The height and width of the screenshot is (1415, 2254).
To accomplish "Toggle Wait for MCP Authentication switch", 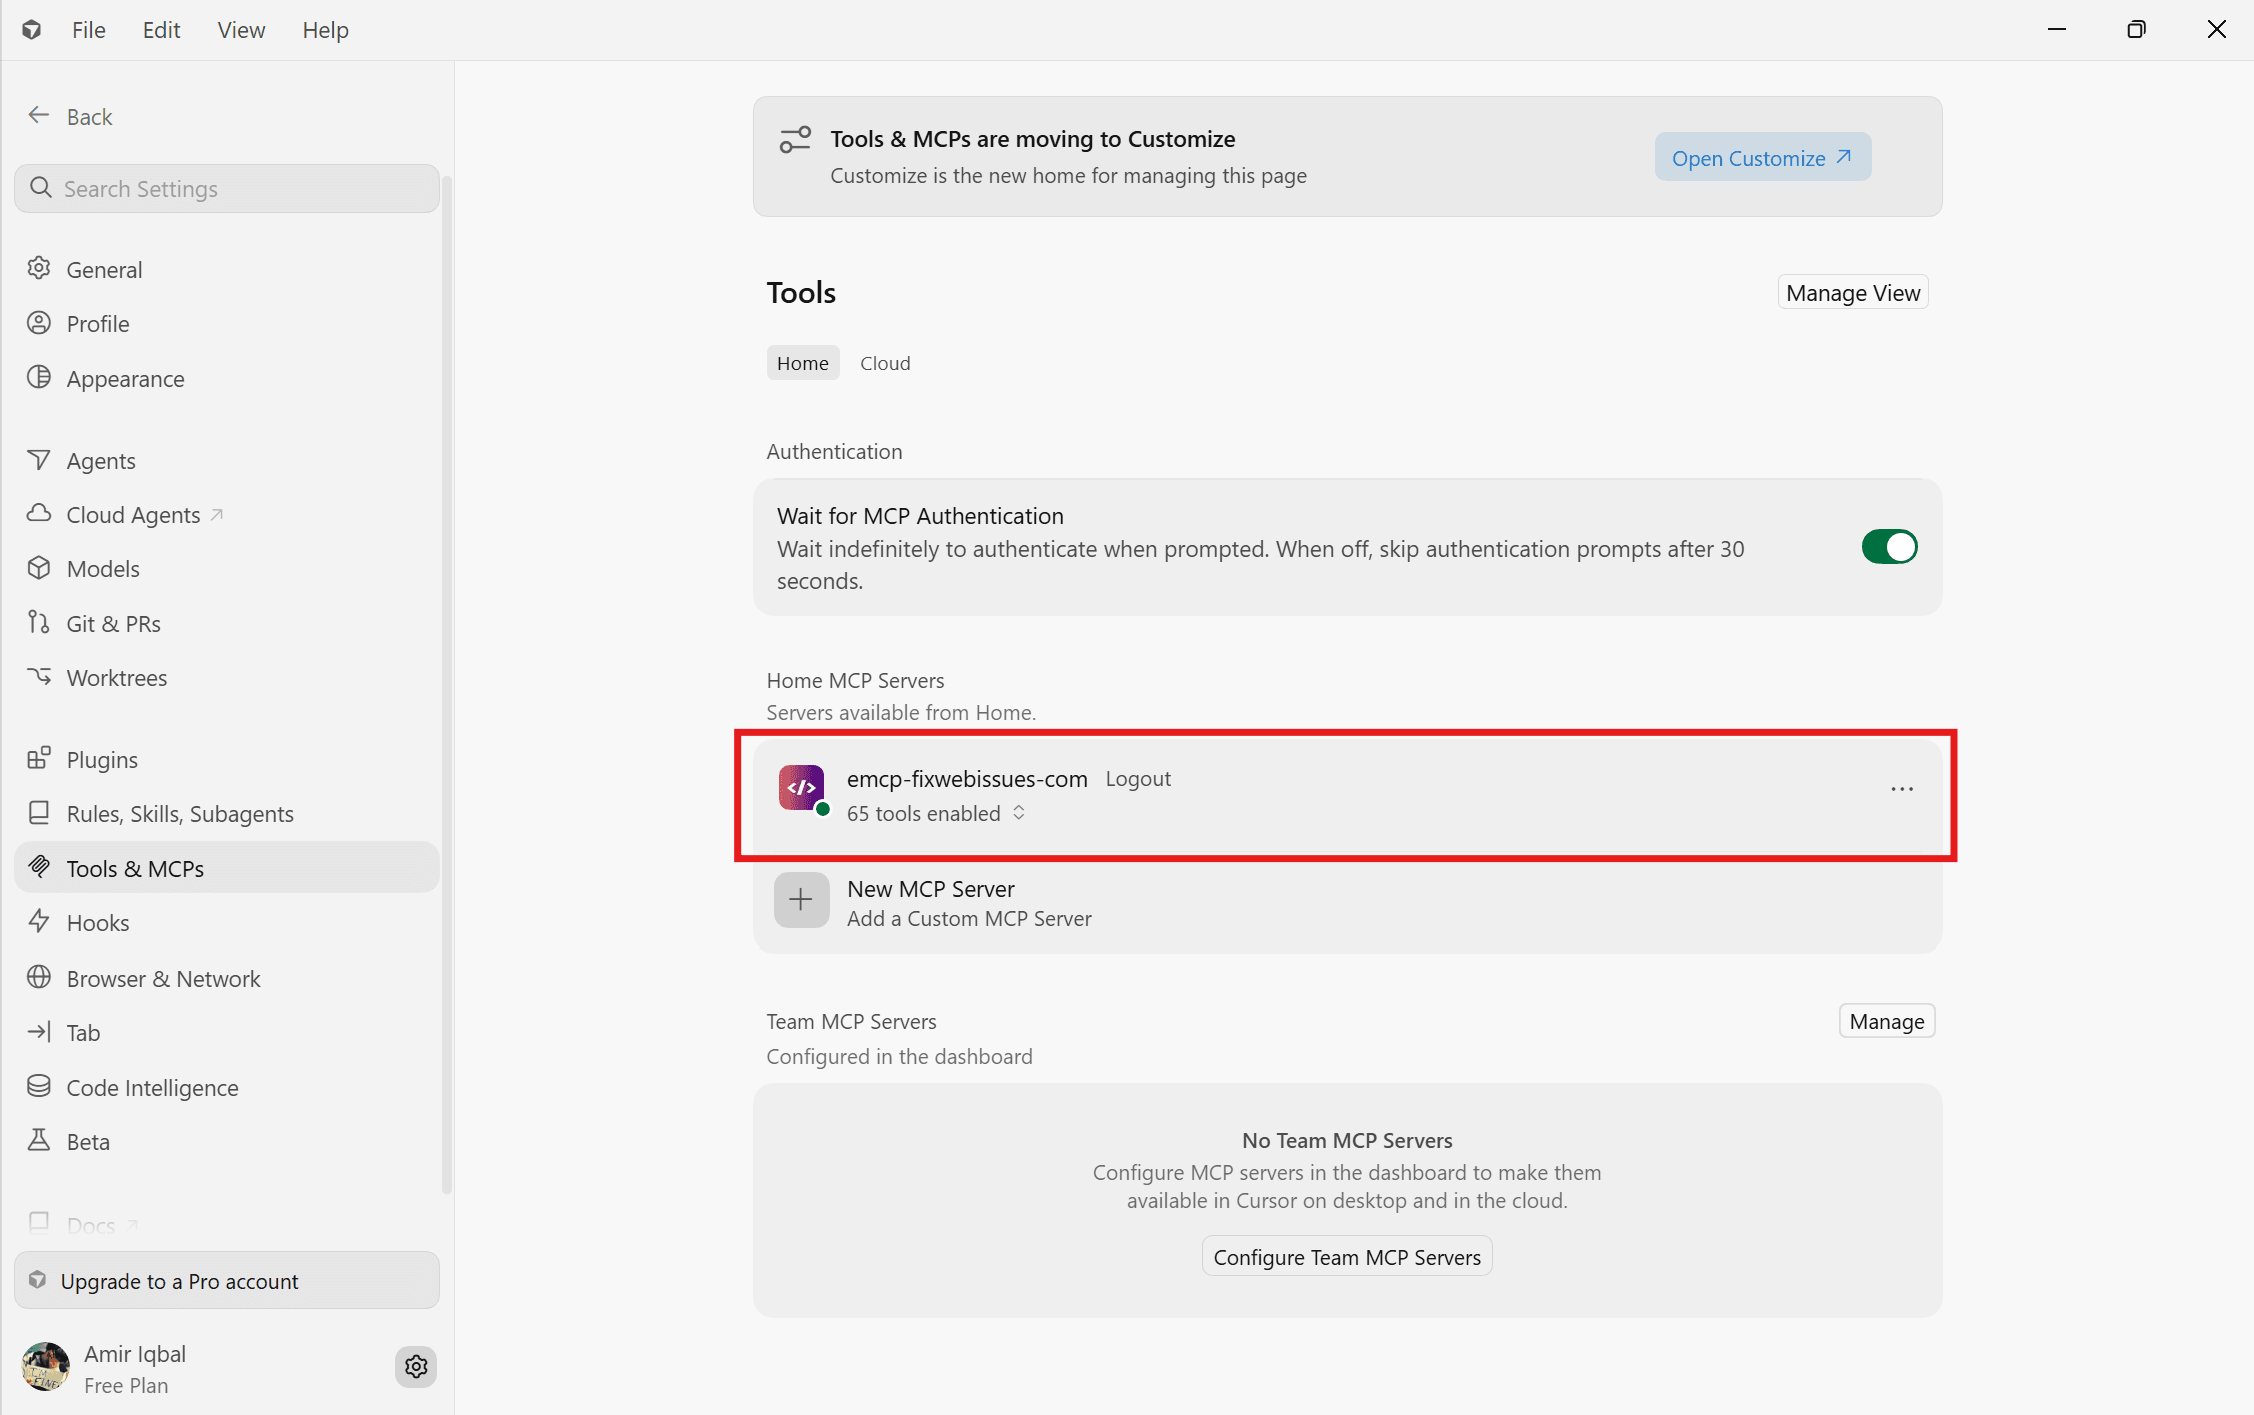I will [x=1889, y=547].
